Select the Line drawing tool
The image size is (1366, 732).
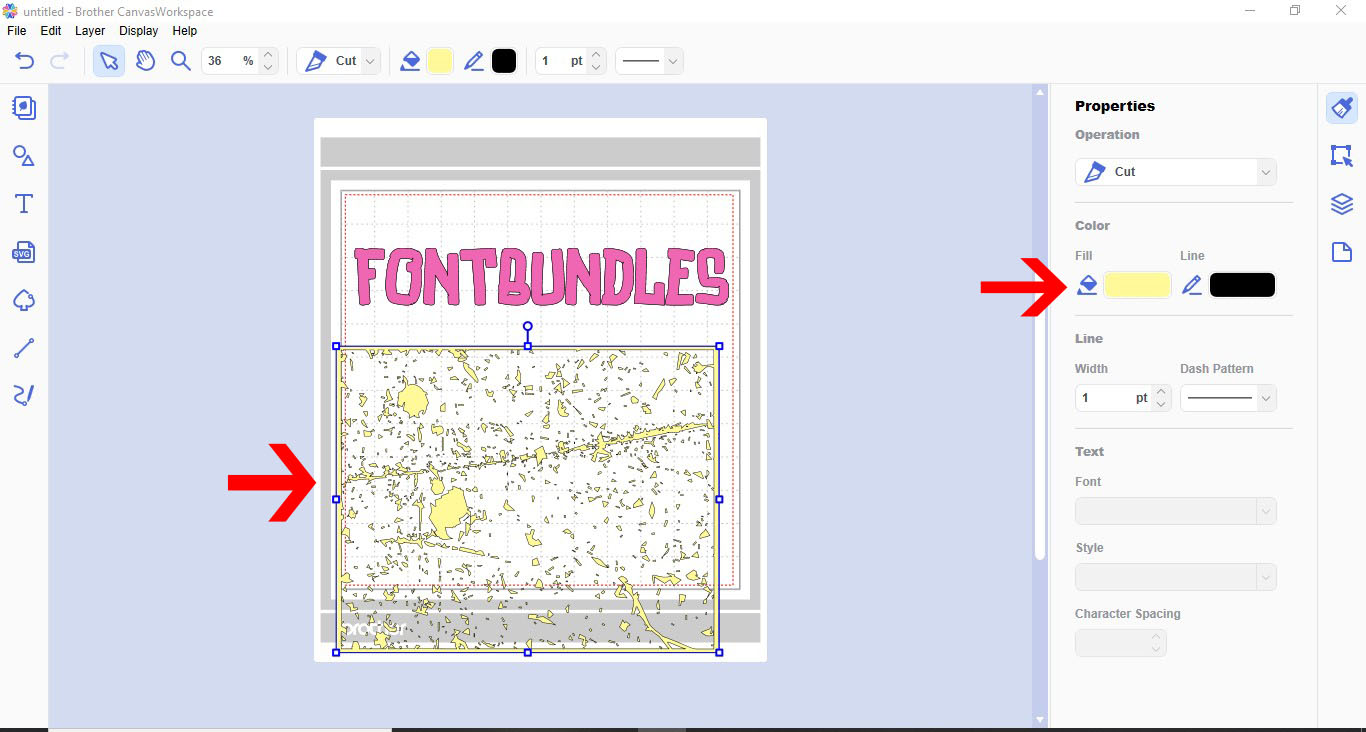point(24,348)
